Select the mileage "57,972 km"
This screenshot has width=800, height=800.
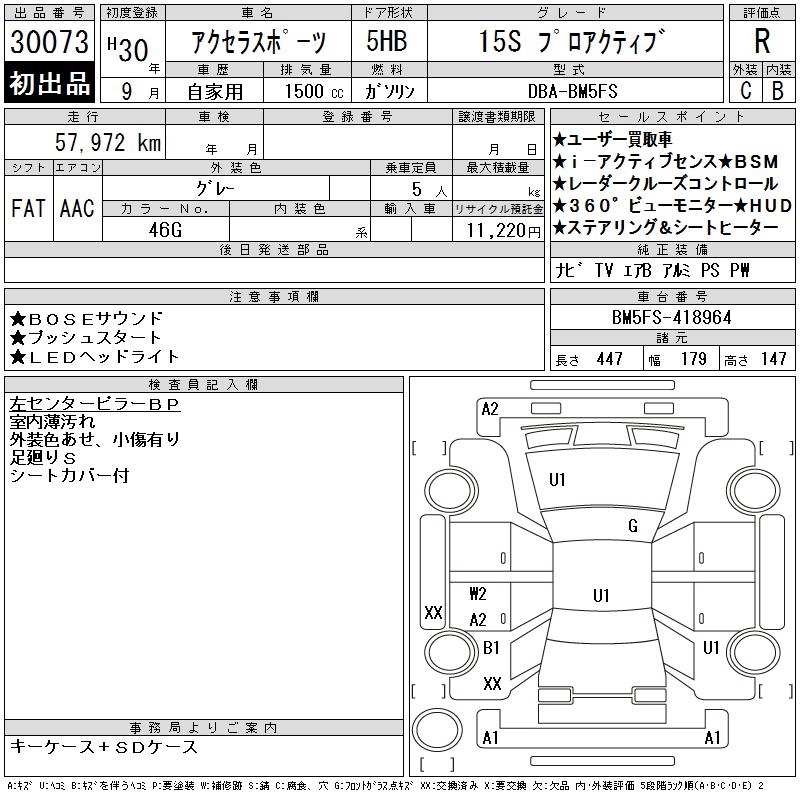pos(108,142)
